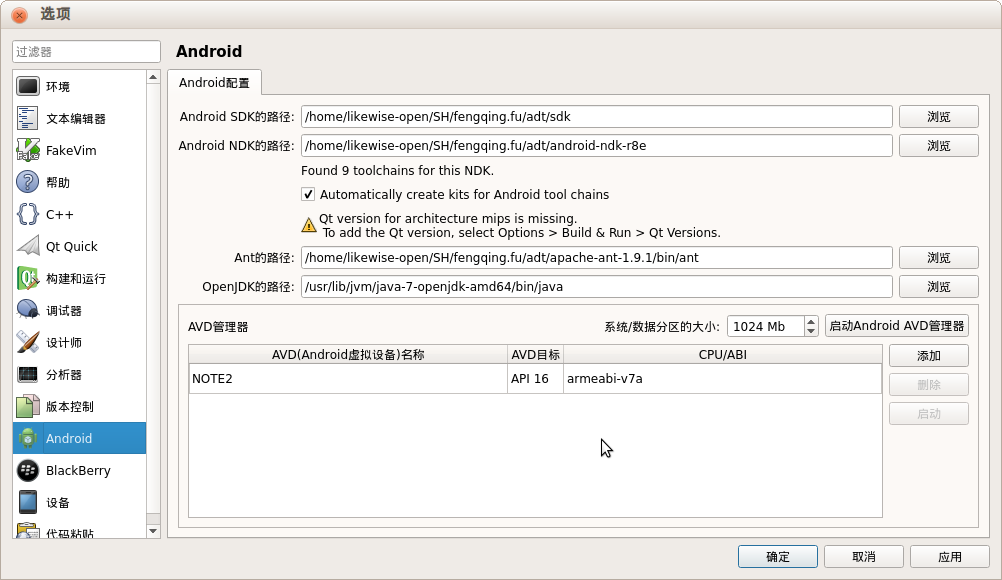Browse for the OpenJDK path

pos(939,287)
